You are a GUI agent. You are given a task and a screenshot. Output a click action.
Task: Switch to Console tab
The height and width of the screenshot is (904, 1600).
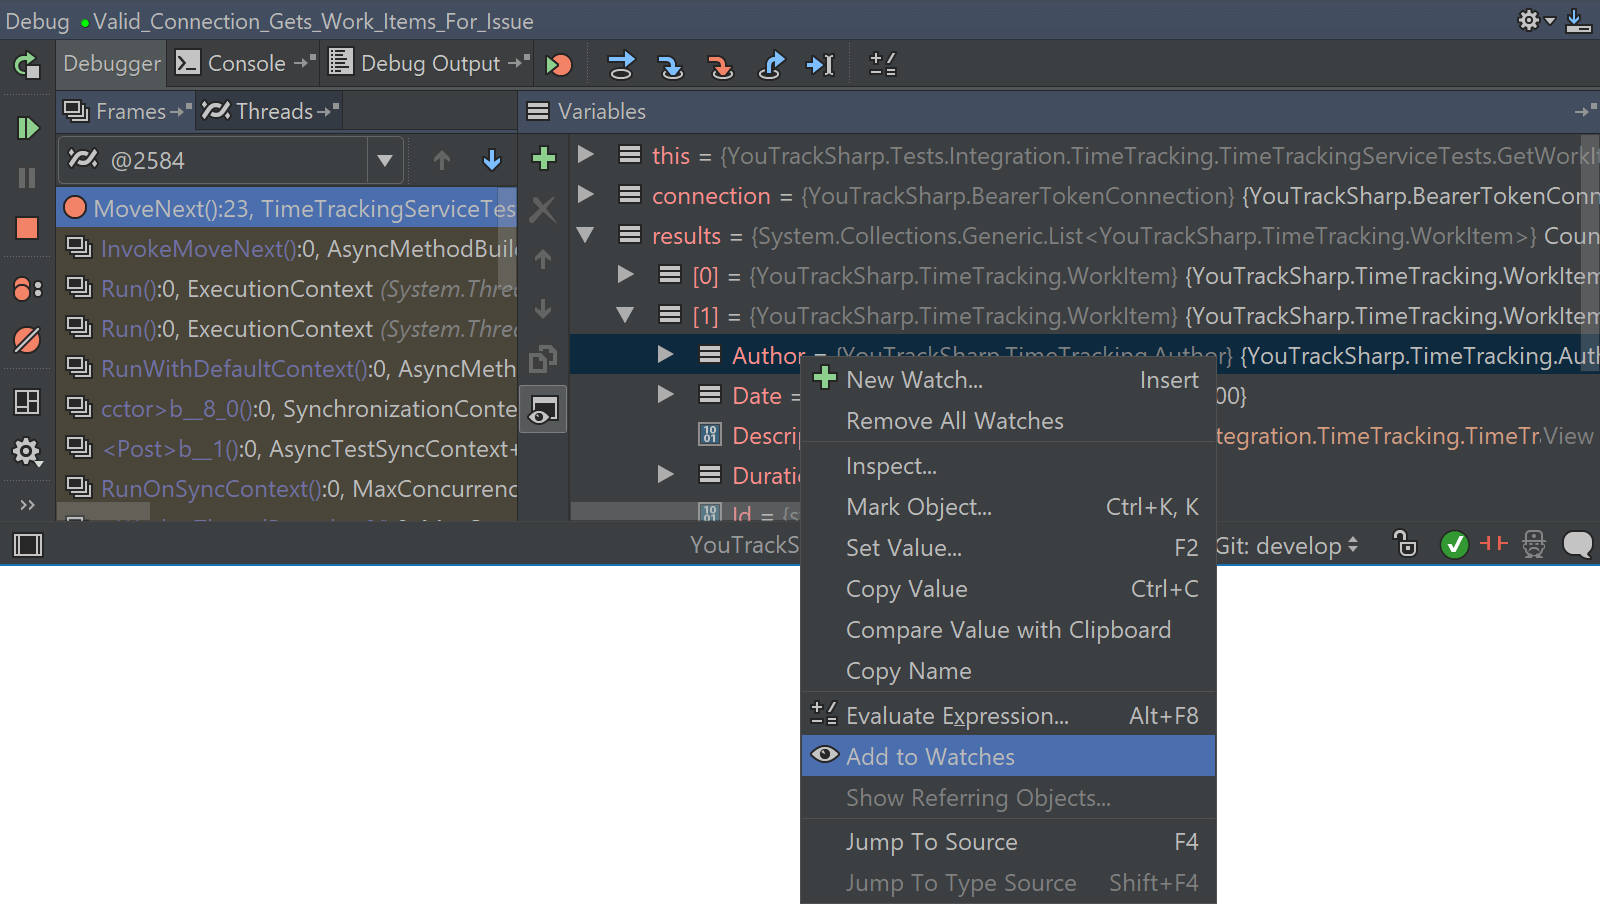(245, 63)
